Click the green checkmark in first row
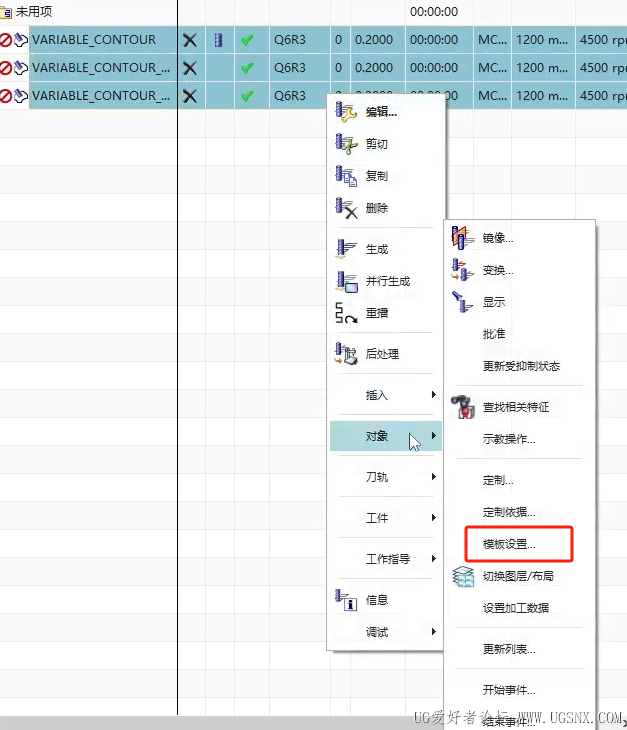The width and height of the screenshot is (627, 730). 247,40
